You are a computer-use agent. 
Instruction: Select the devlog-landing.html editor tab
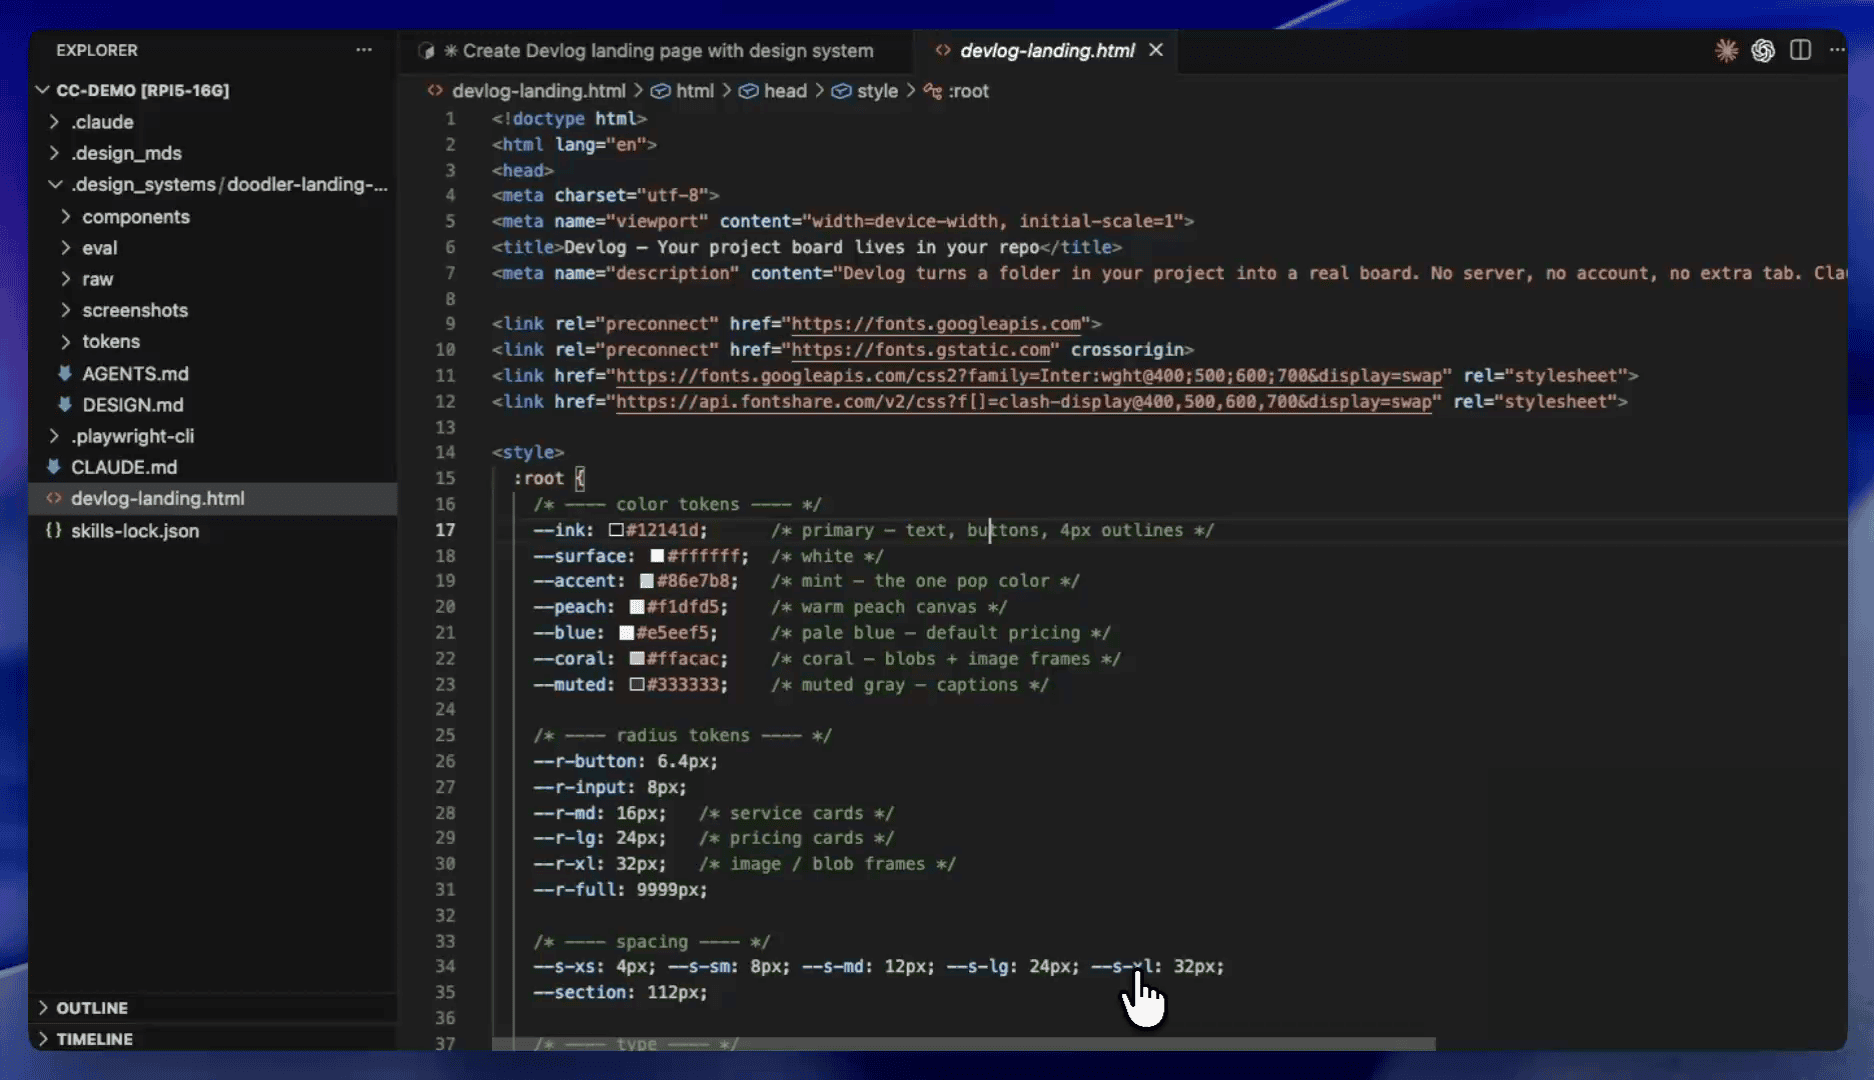coord(1047,51)
